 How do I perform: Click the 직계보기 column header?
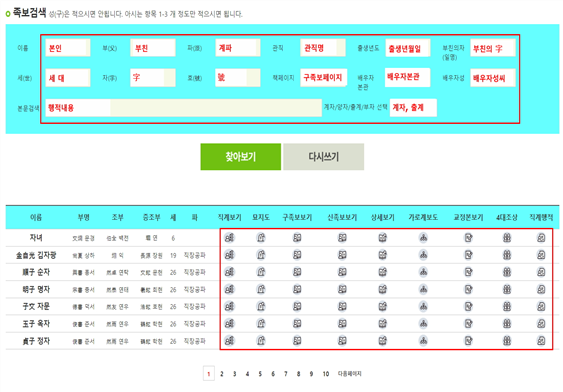coord(229,217)
